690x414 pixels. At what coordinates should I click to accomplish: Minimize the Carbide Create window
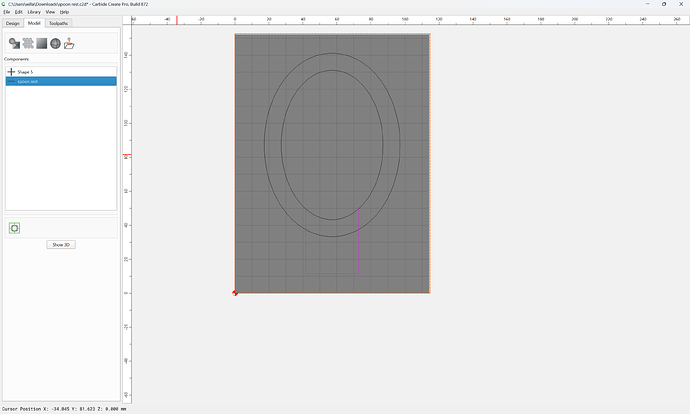[648, 4]
